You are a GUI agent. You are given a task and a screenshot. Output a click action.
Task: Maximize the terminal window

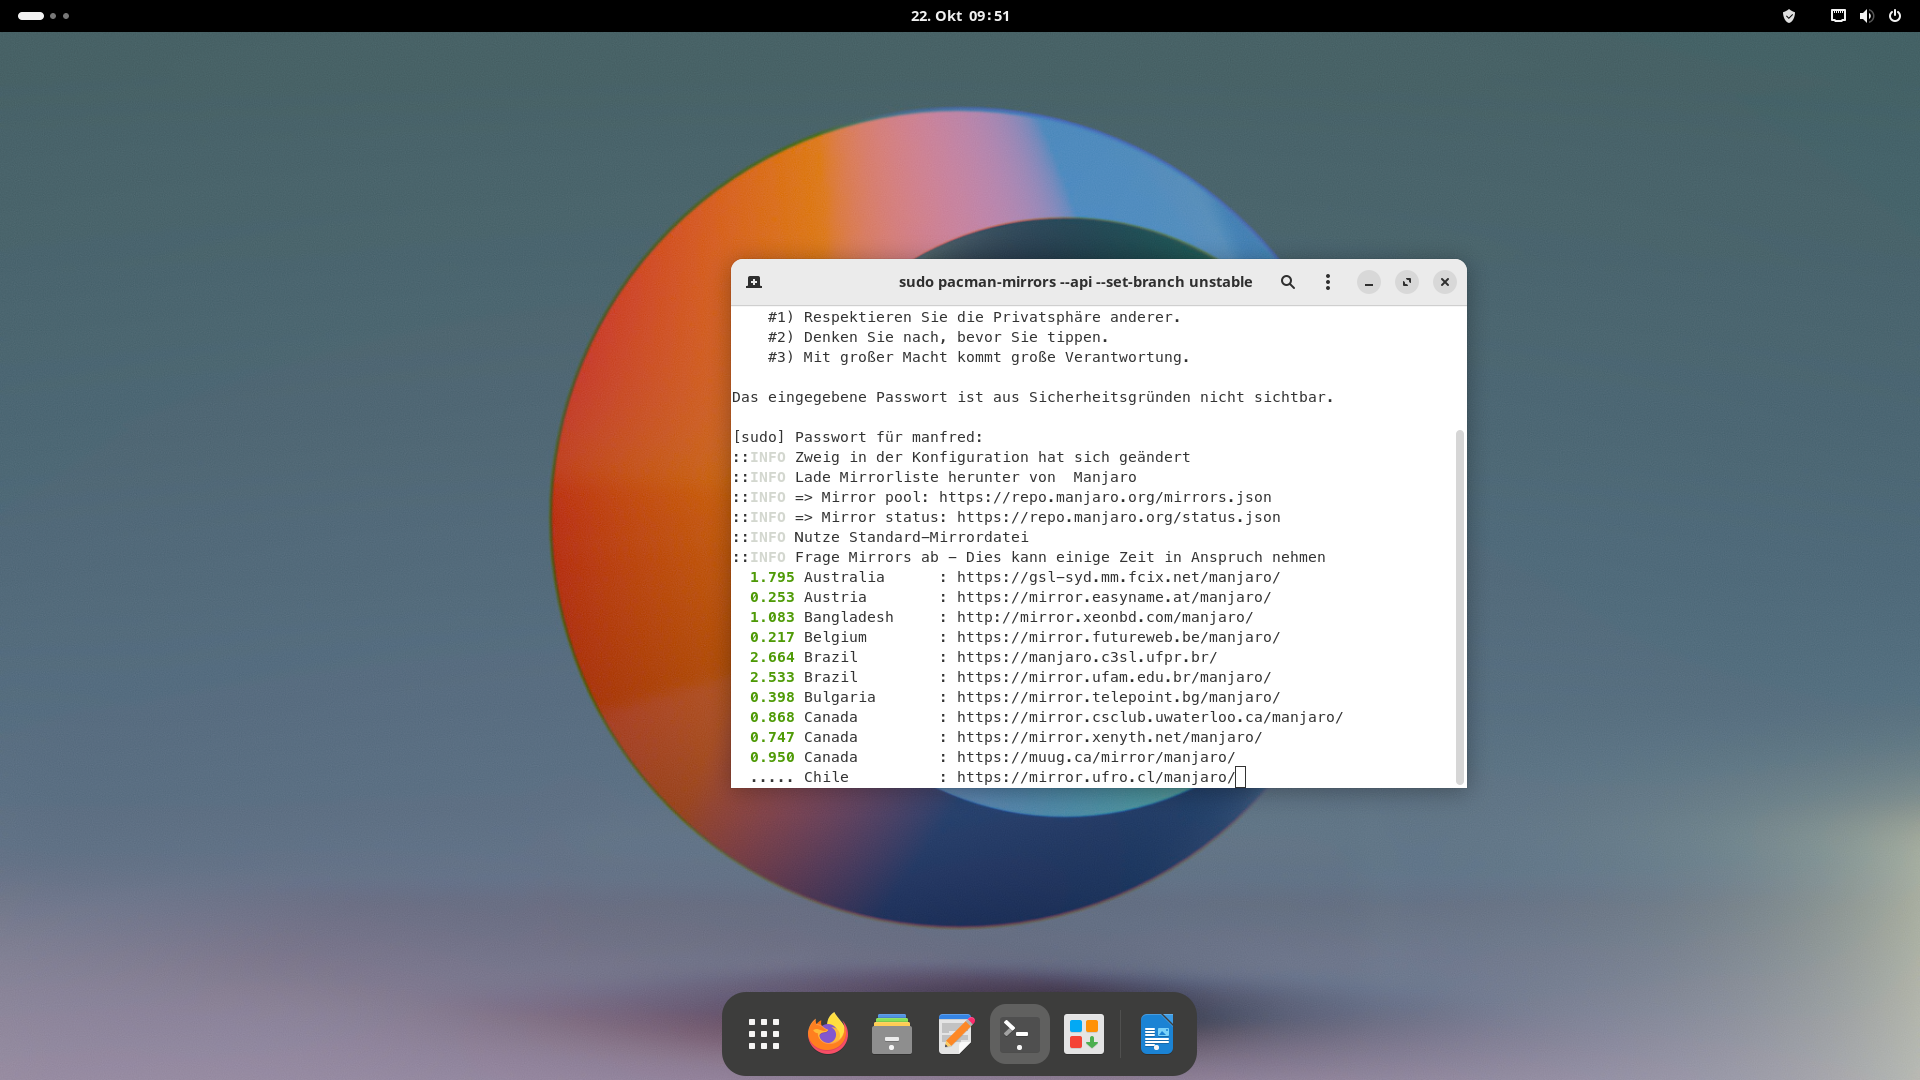[x=1406, y=282]
